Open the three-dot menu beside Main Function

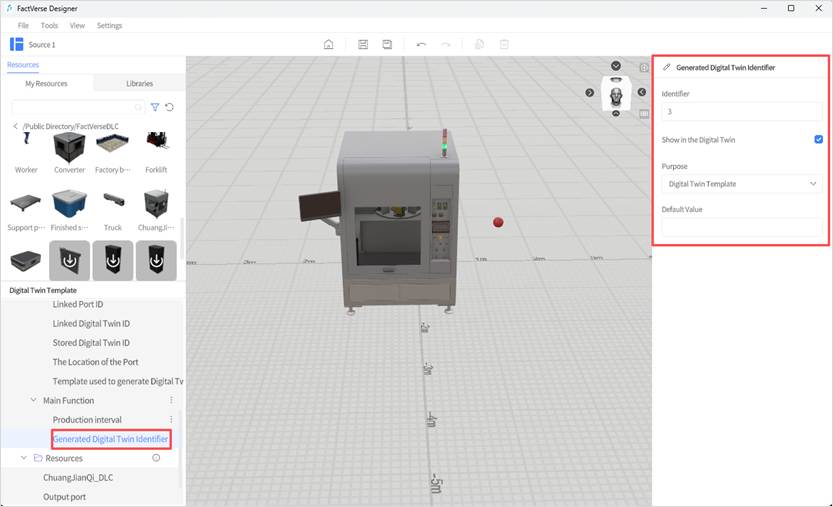click(171, 400)
